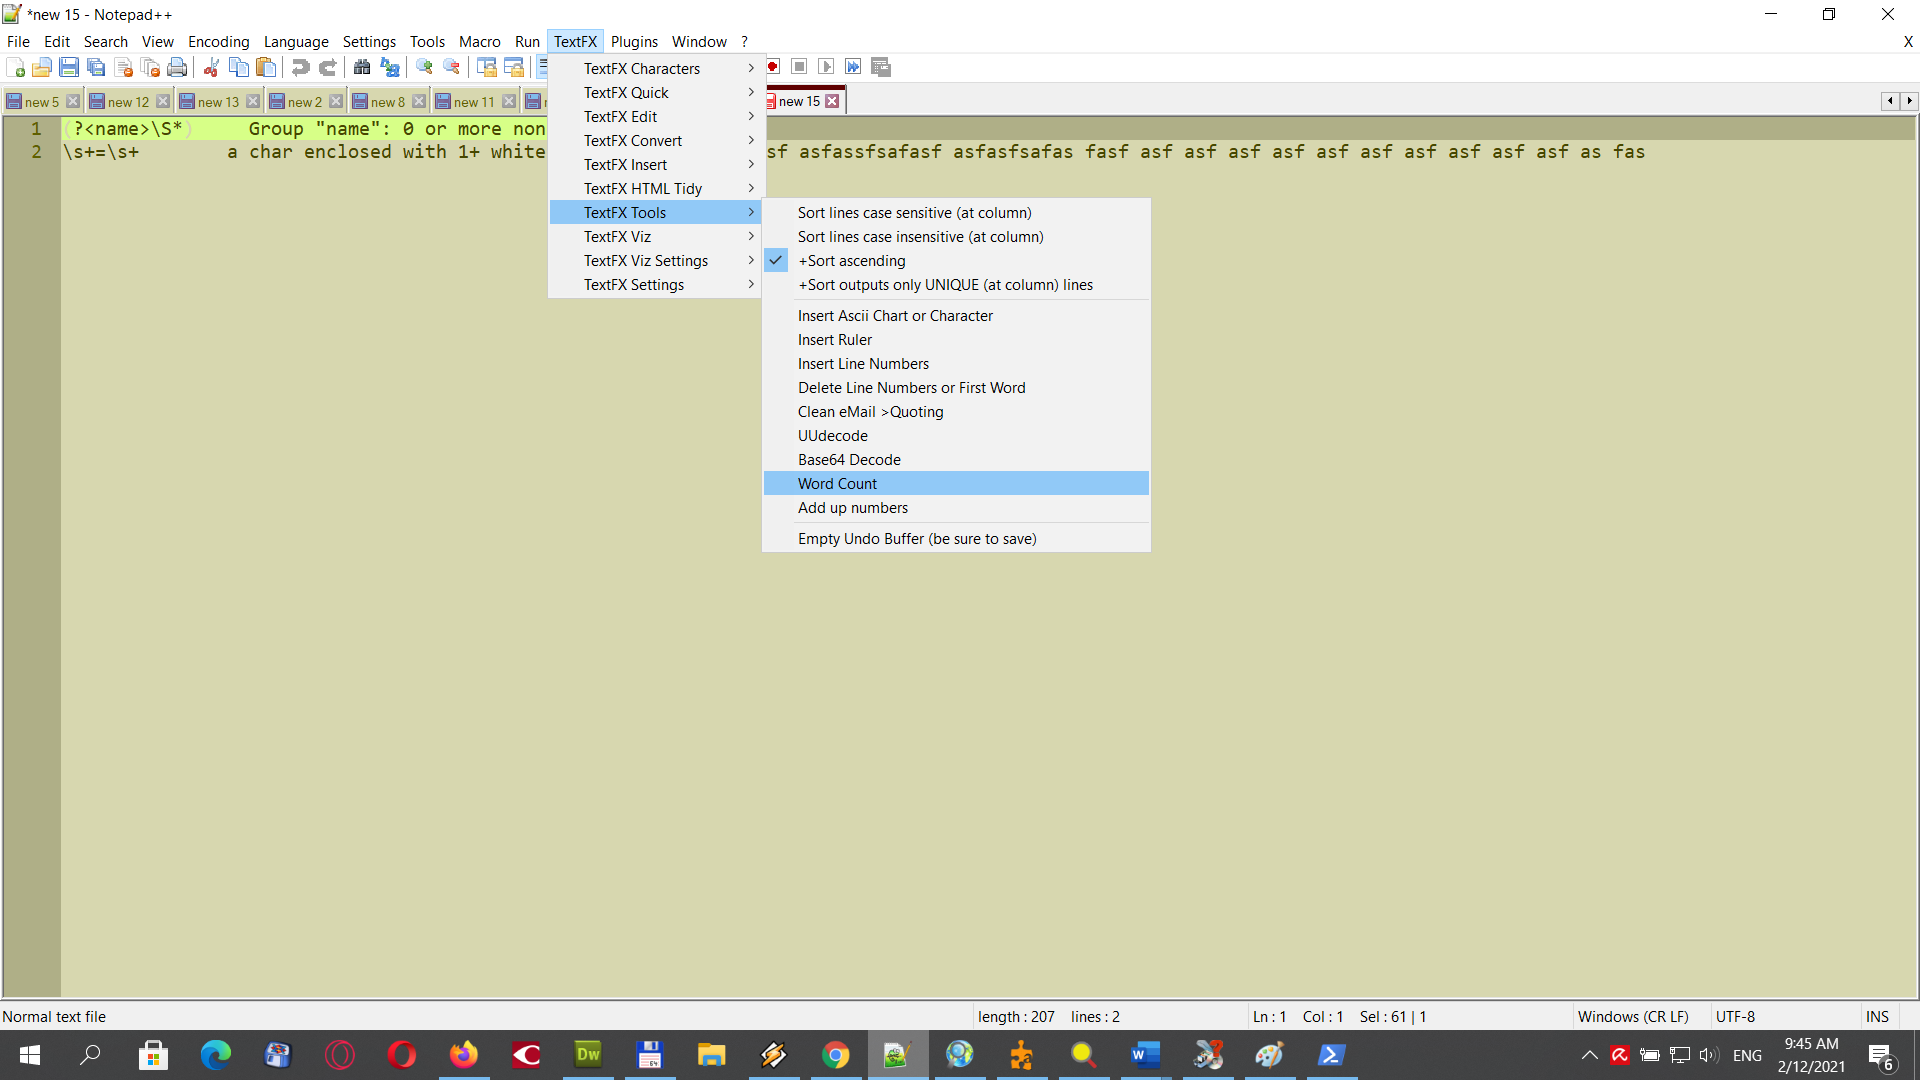Image resolution: width=1920 pixels, height=1080 pixels.
Task: Click the Paste toolbar icon
Action: click(266, 67)
